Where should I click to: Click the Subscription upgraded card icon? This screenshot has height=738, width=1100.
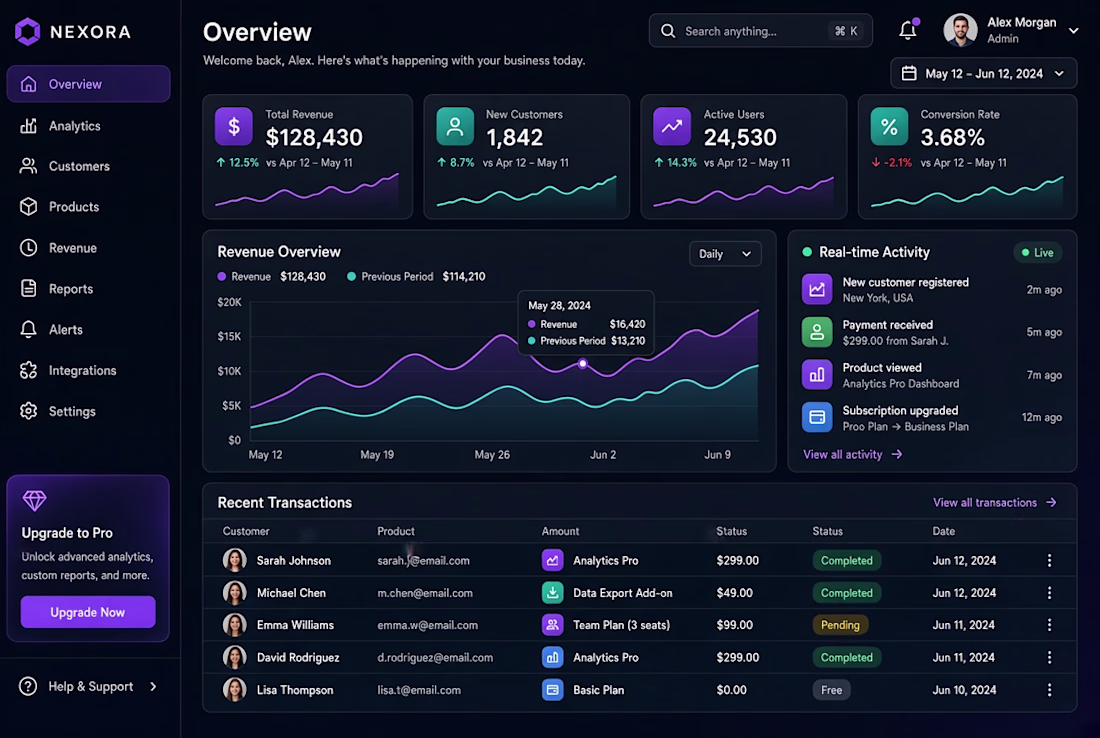(x=817, y=417)
